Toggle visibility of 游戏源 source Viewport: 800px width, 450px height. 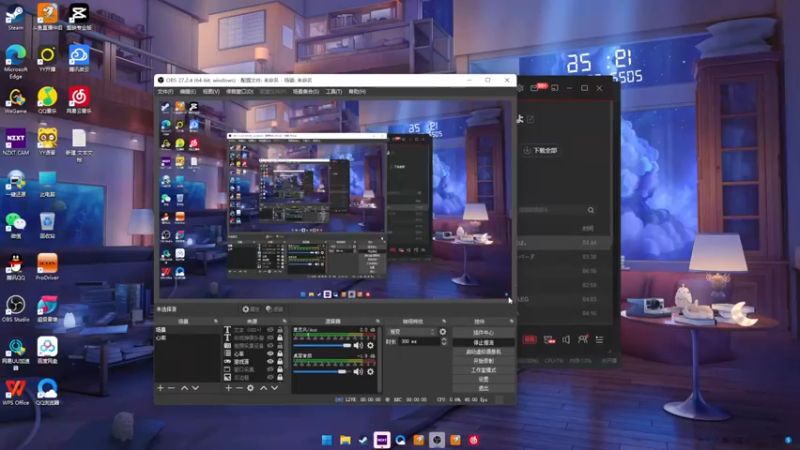pyautogui.click(x=270, y=361)
